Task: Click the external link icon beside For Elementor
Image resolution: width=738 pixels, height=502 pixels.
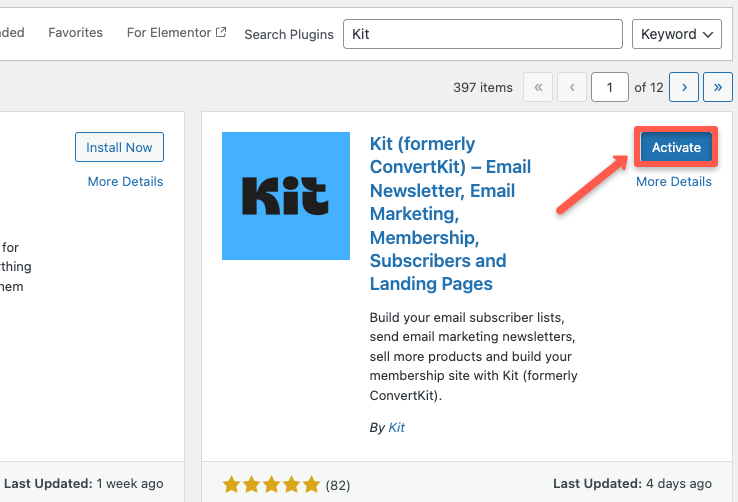Action: [x=220, y=33]
